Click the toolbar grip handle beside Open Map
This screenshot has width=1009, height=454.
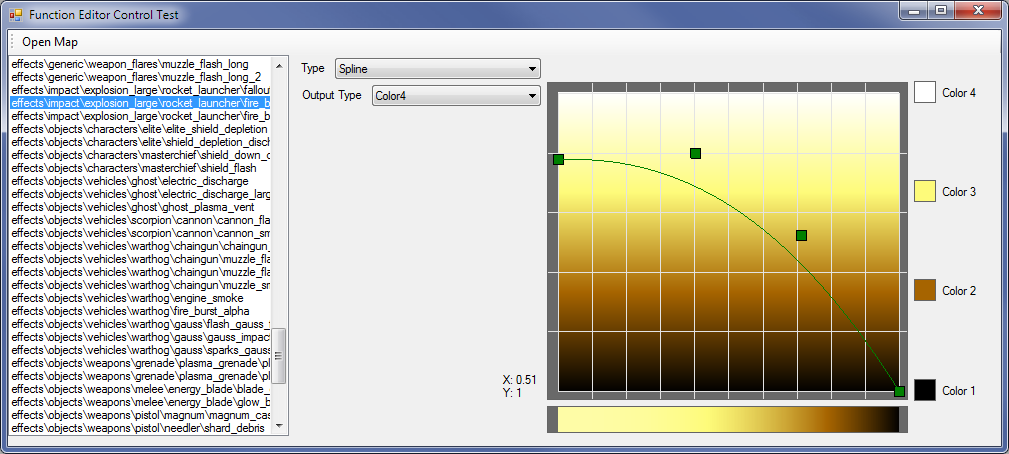[x=12, y=42]
